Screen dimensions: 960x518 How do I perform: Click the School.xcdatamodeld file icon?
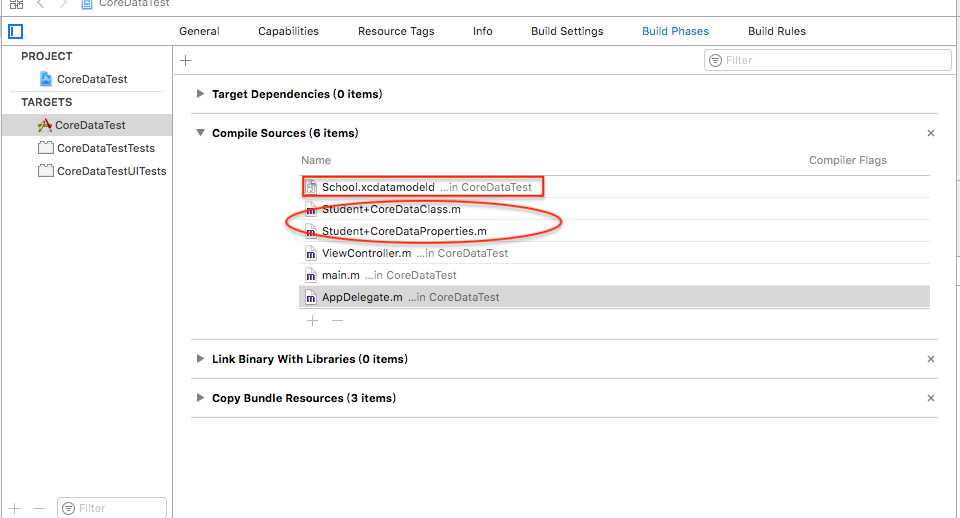pyautogui.click(x=311, y=187)
